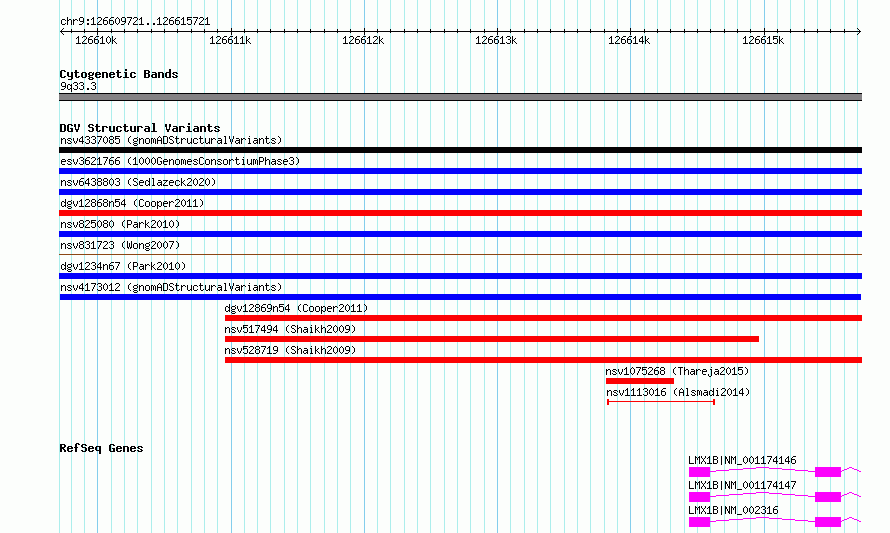Viewport: 890px width, 533px height.
Task: Open the LMX1B|NM_001174147 gene label
Action: point(742,485)
